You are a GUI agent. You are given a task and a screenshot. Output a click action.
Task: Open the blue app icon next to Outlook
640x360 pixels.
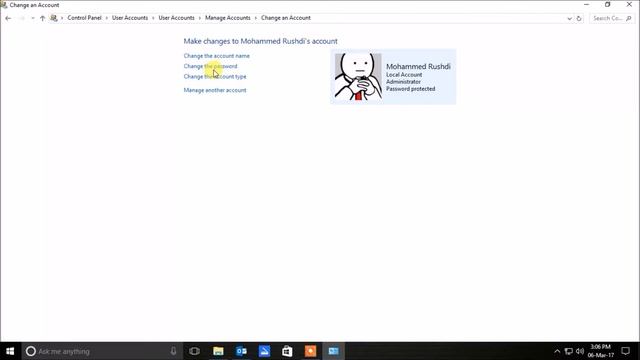coord(264,351)
